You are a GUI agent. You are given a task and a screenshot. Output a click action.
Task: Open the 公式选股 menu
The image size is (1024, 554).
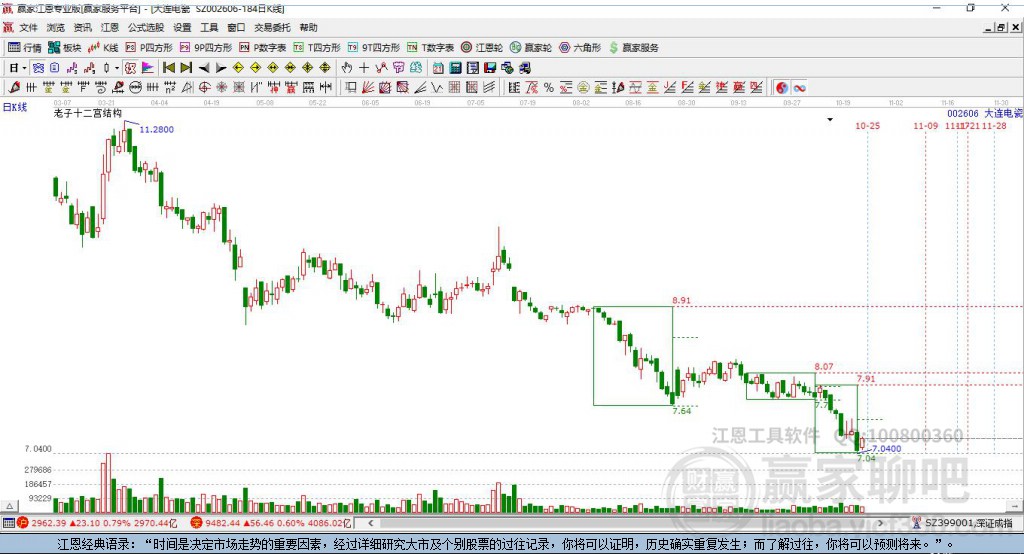pyautogui.click(x=146, y=27)
